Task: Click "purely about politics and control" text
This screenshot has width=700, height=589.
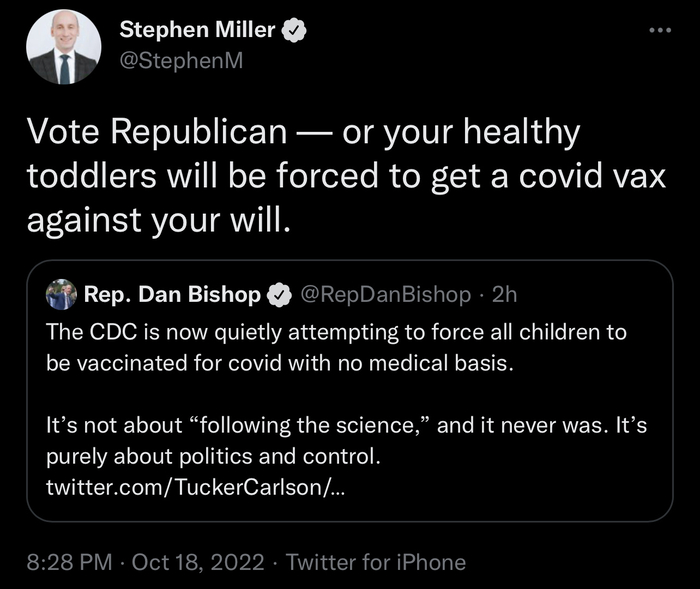Action: pos(213,456)
